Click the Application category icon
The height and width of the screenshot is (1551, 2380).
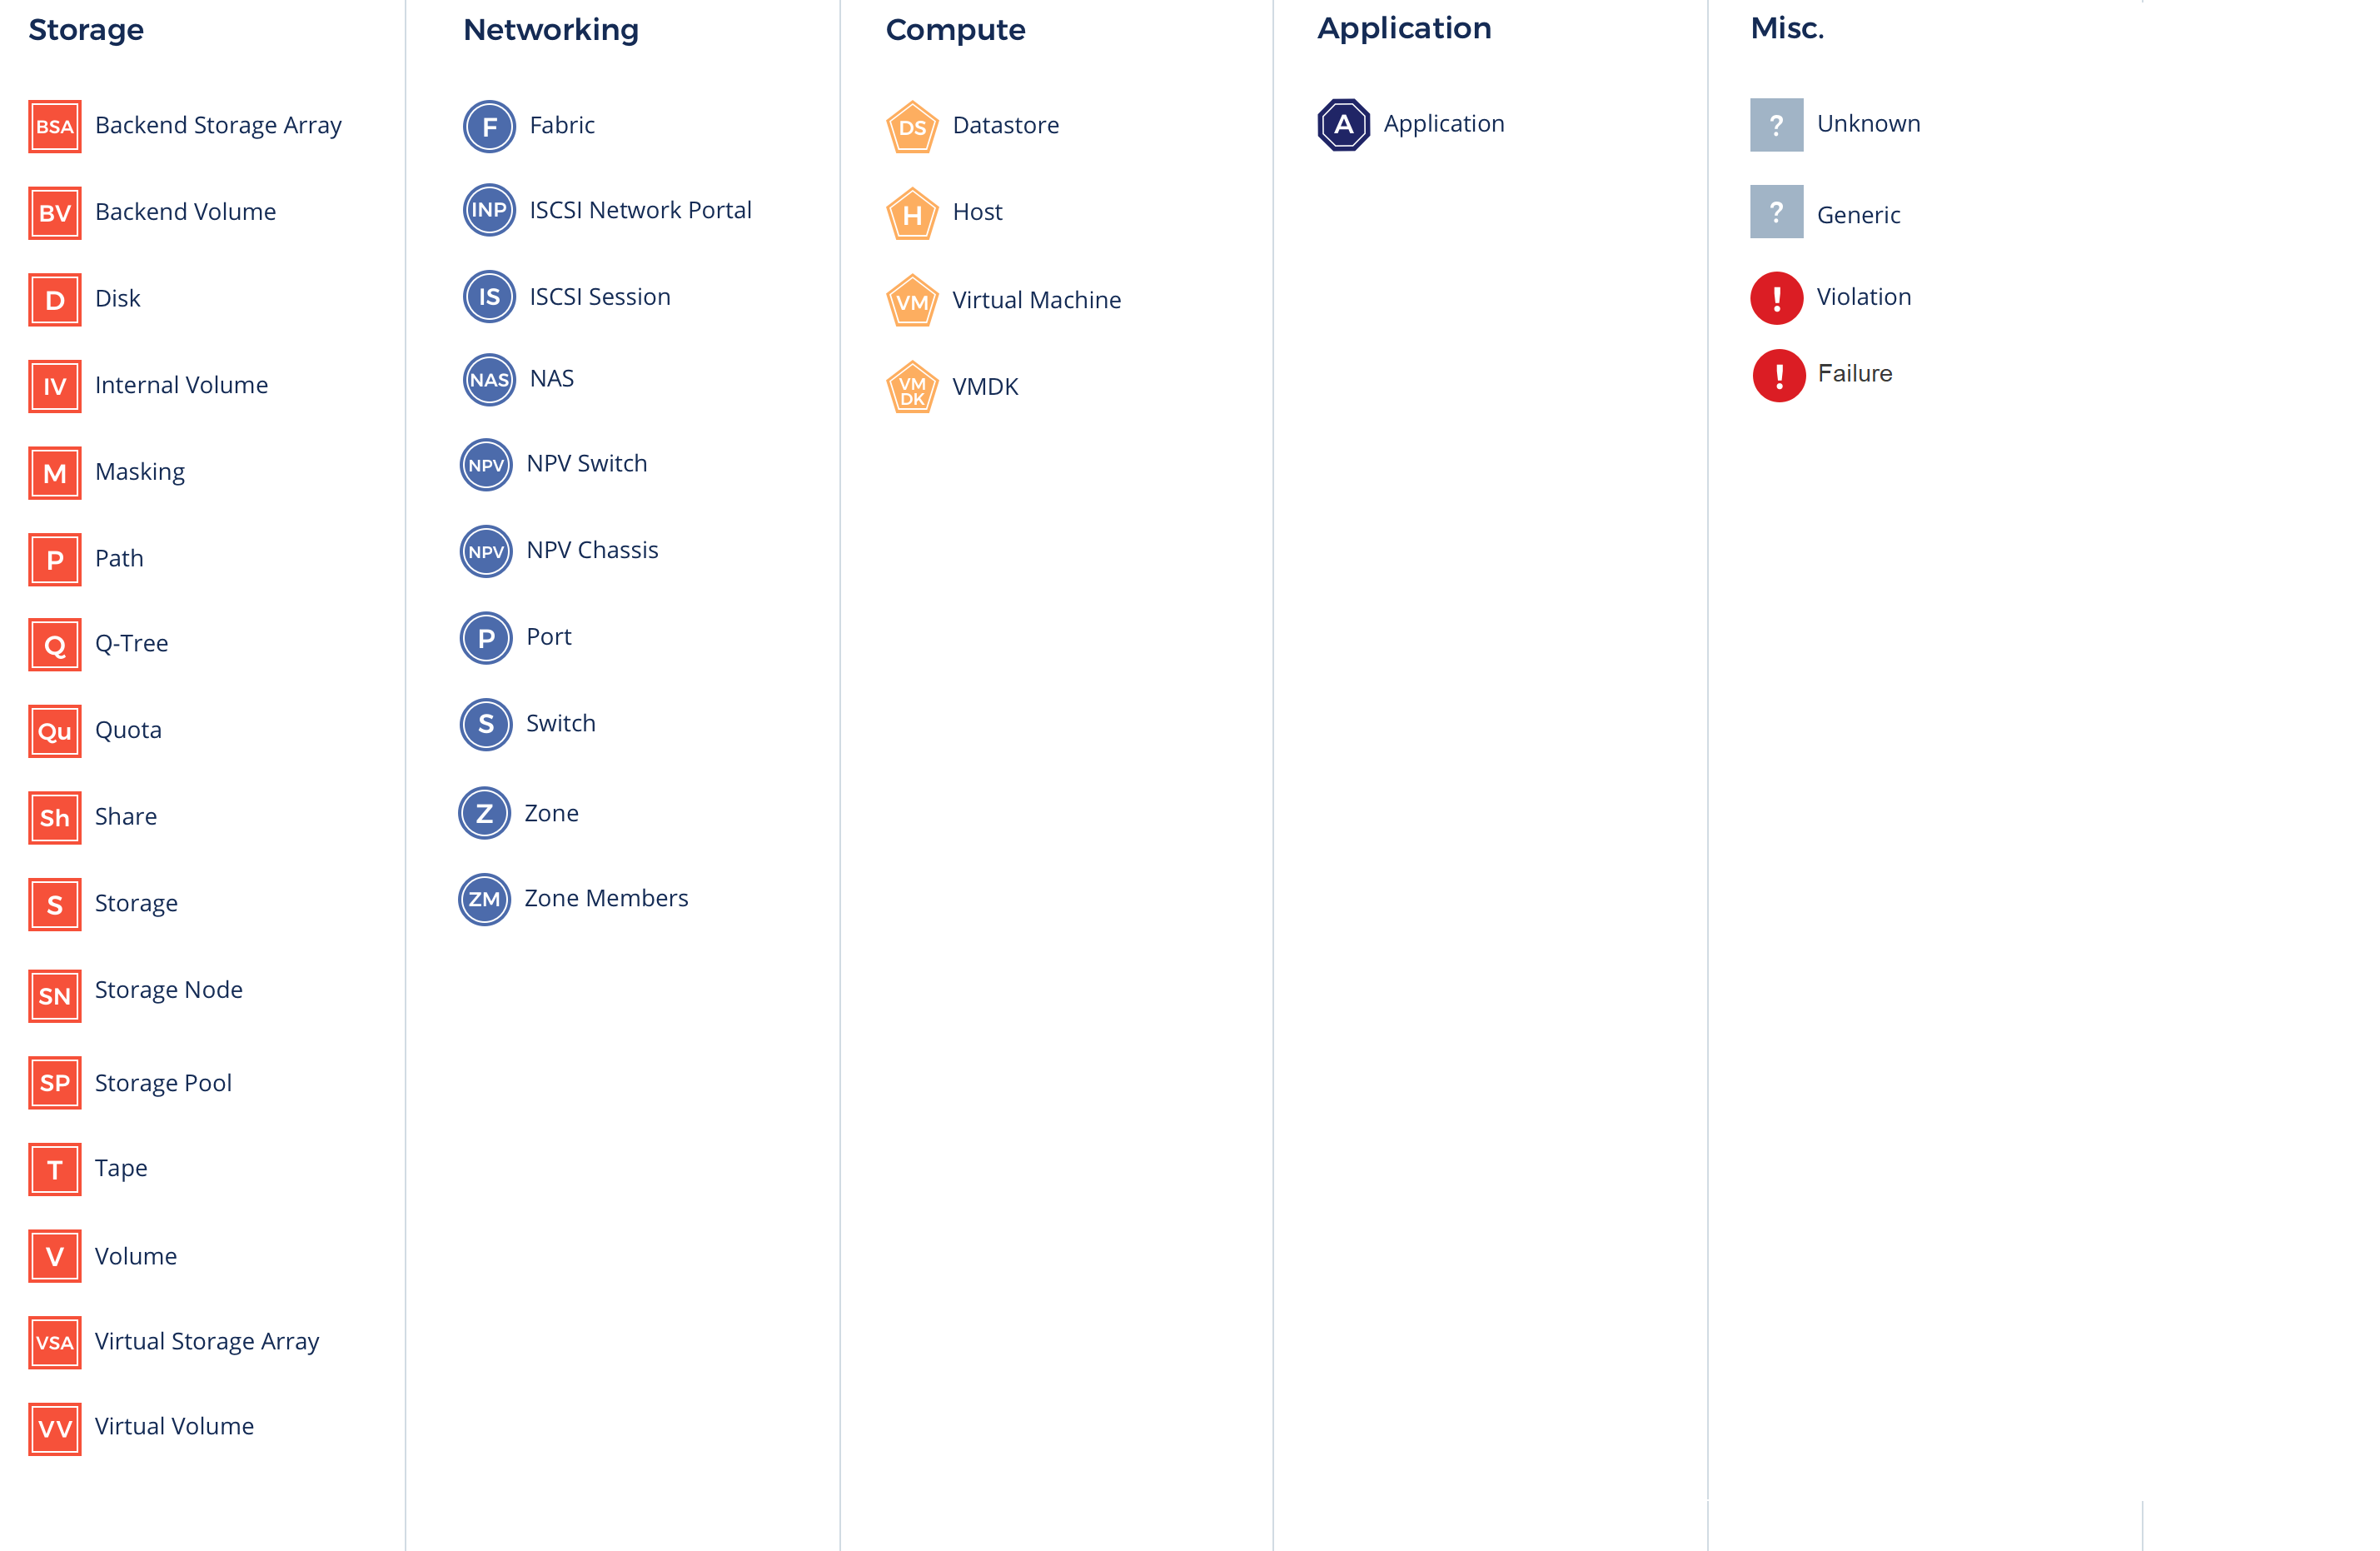(1344, 125)
